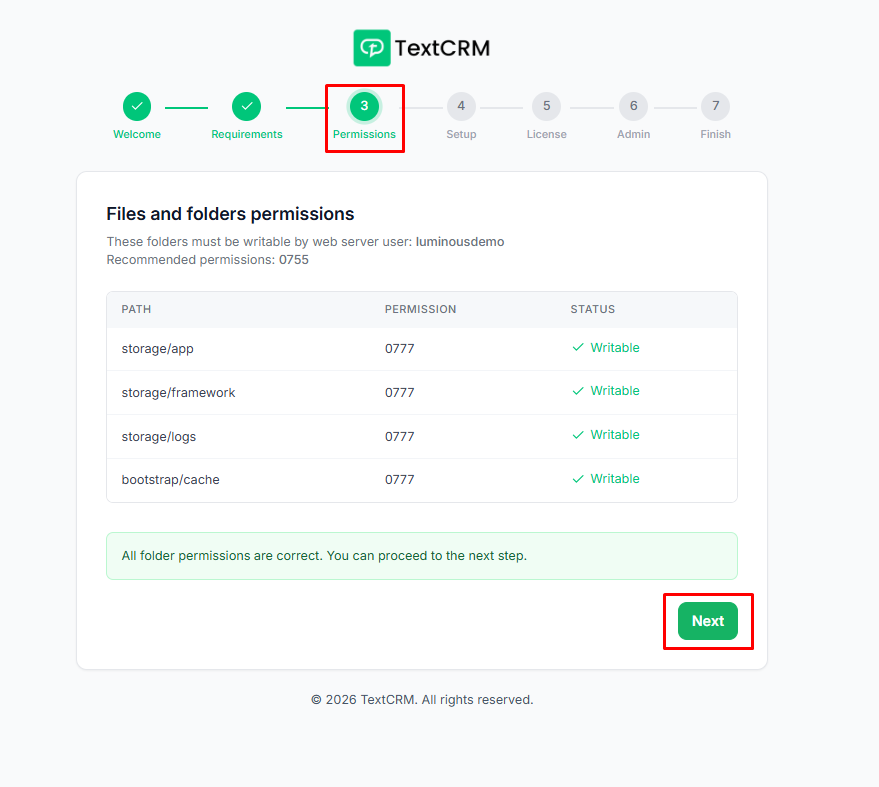Click the Welcome step checkmark circle
This screenshot has width=879, height=787.
tap(137, 106)
